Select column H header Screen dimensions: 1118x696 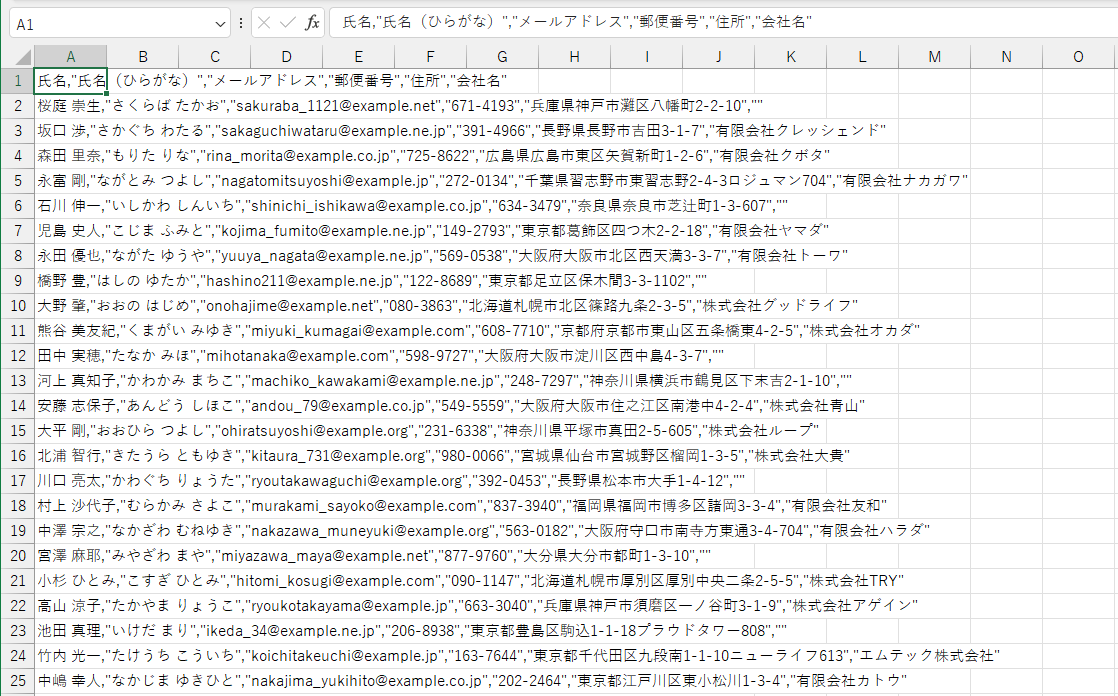[x=574, y=57]
